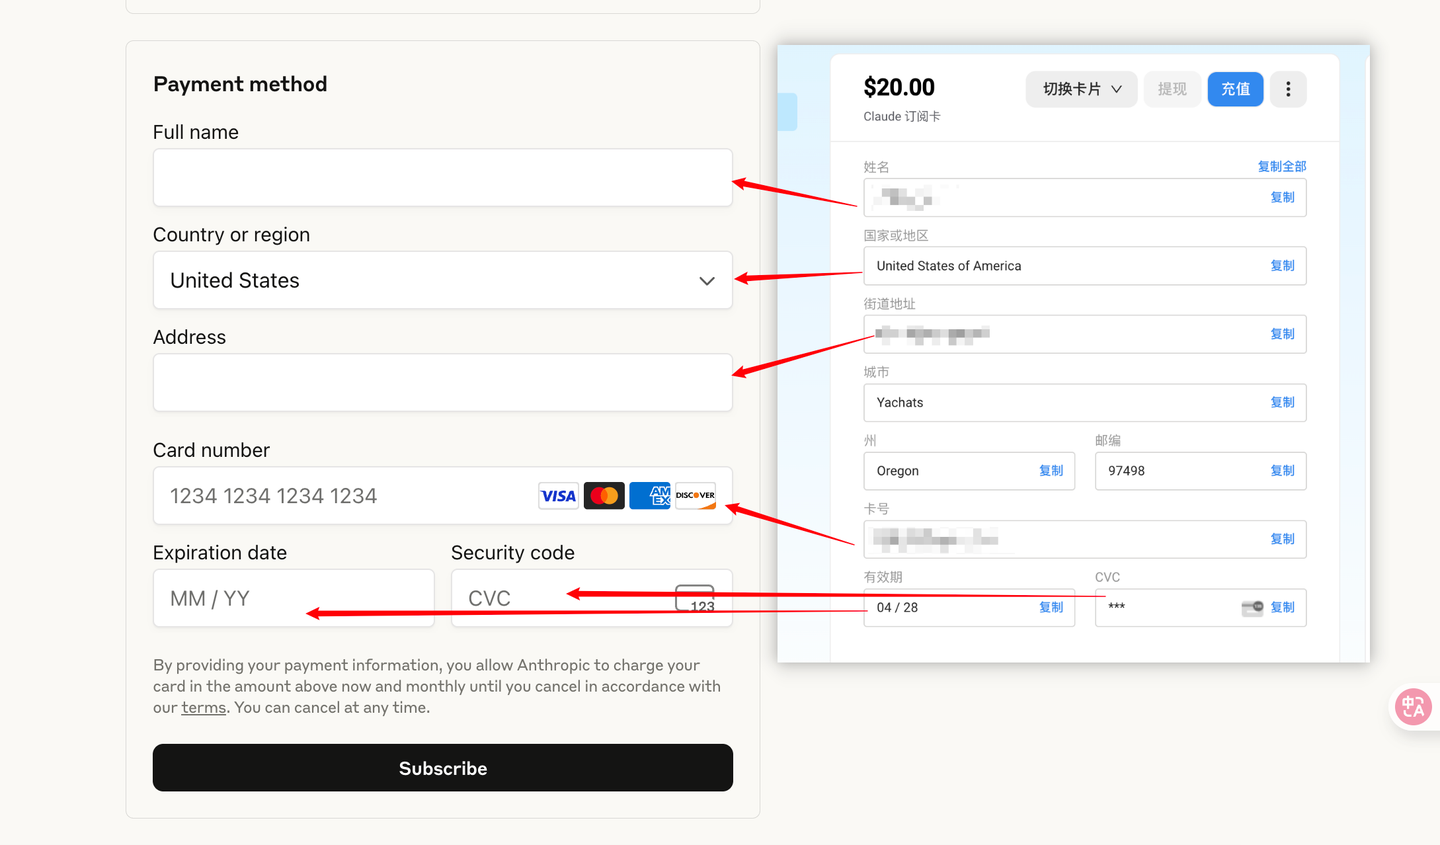The width and height of the screenshot is (1440, 845).
Task: Copy the zip code 97498
Action: pos(1282,471)
